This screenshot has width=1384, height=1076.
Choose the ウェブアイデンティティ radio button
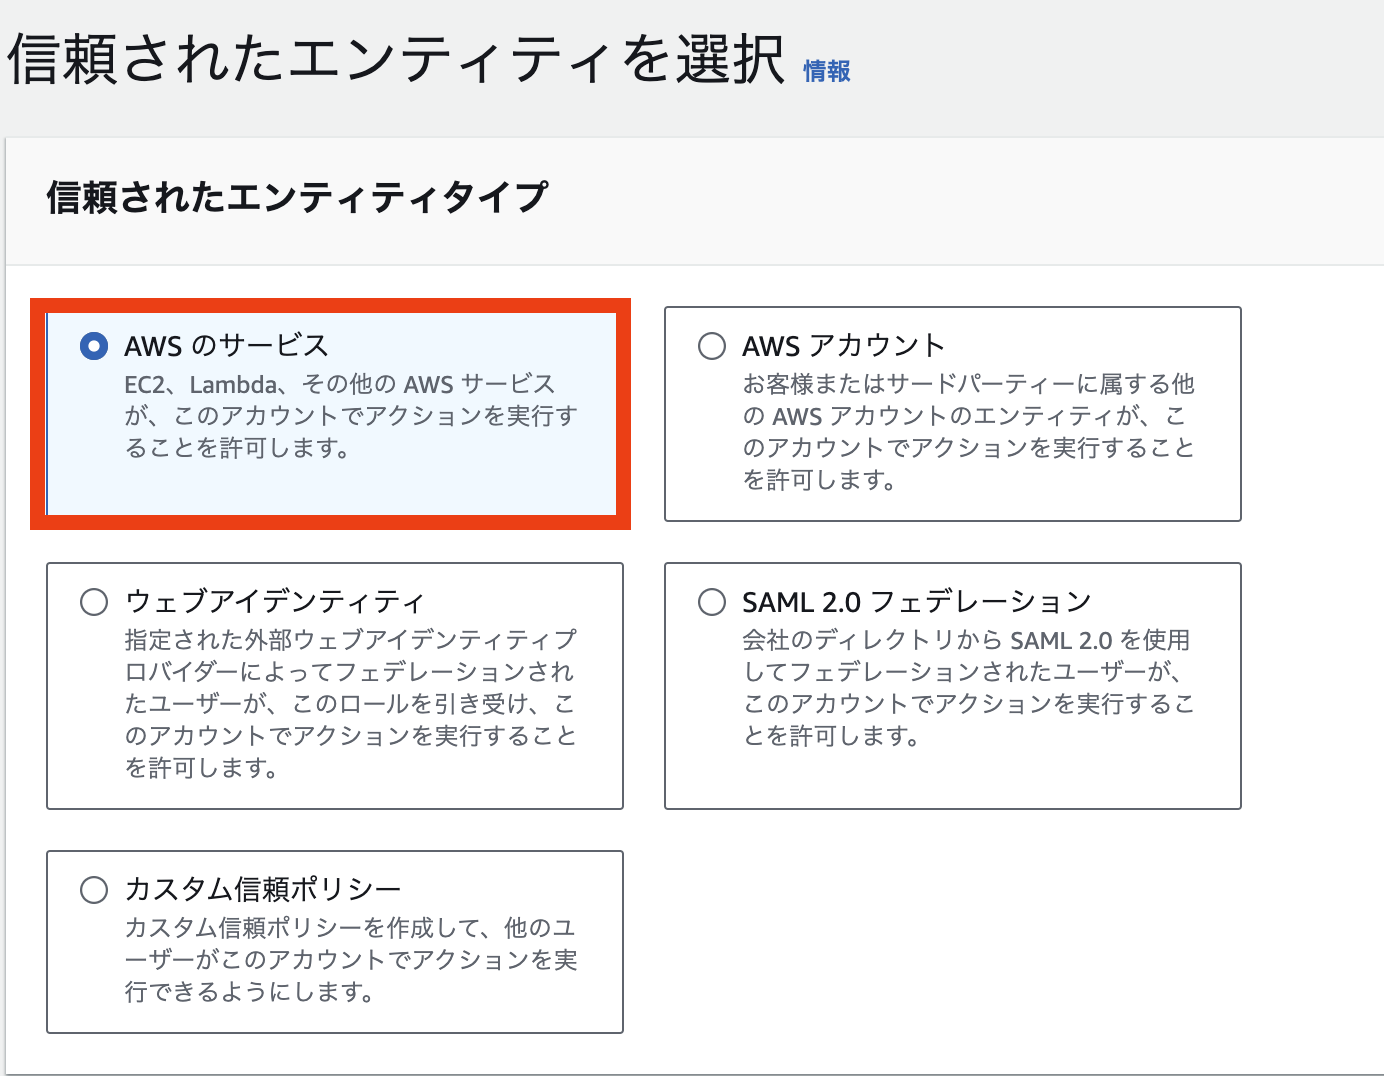point(95,602)
